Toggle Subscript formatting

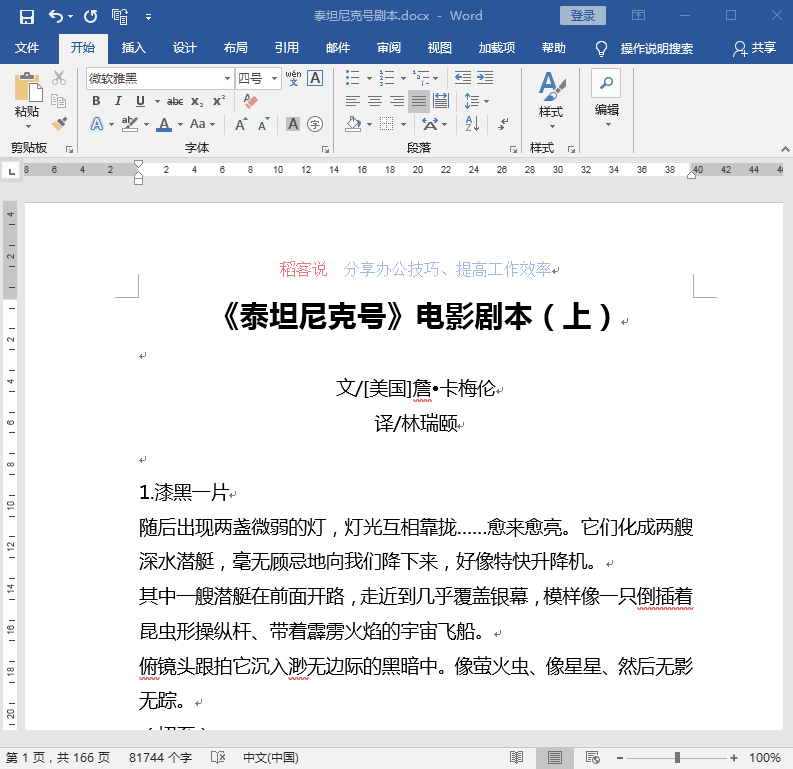(197, 102)
